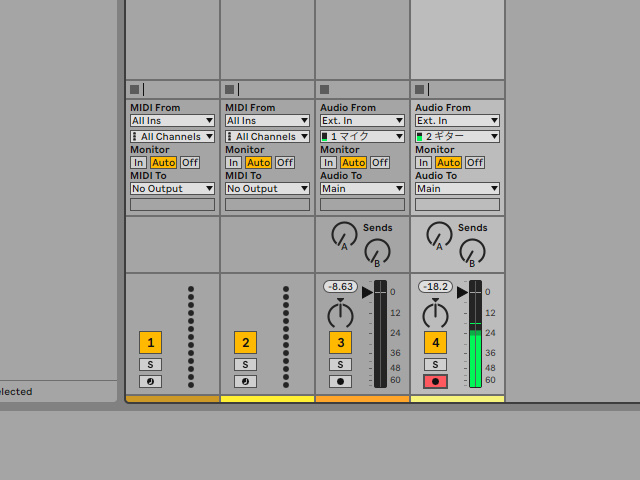The height and width of the screenshot is (480, 640).
Task: Solo track 4 with the S button
Action: (x=435, y=364)
